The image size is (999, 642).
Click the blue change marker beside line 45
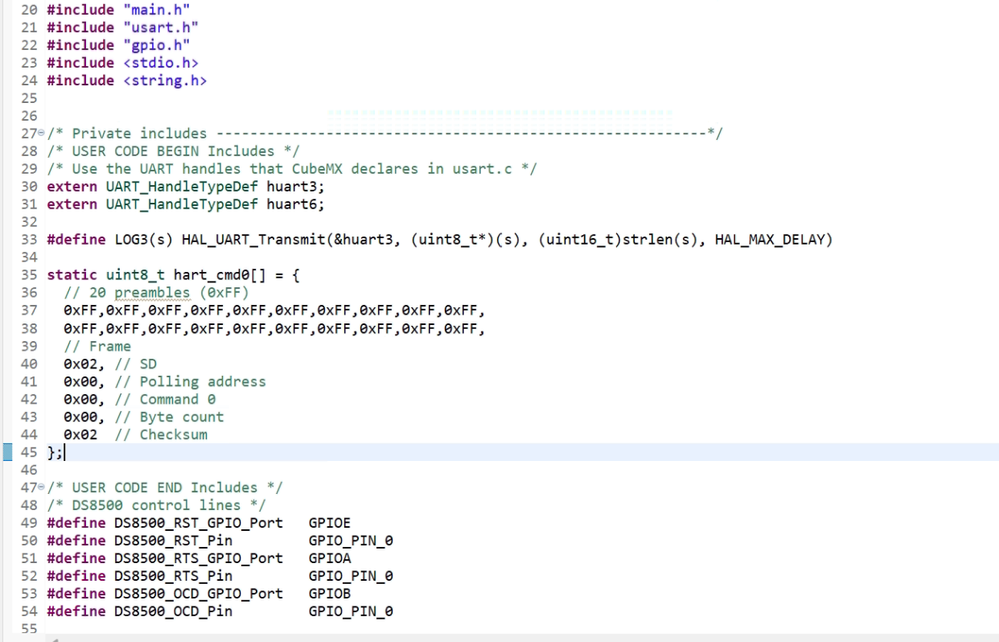[8, 452]
